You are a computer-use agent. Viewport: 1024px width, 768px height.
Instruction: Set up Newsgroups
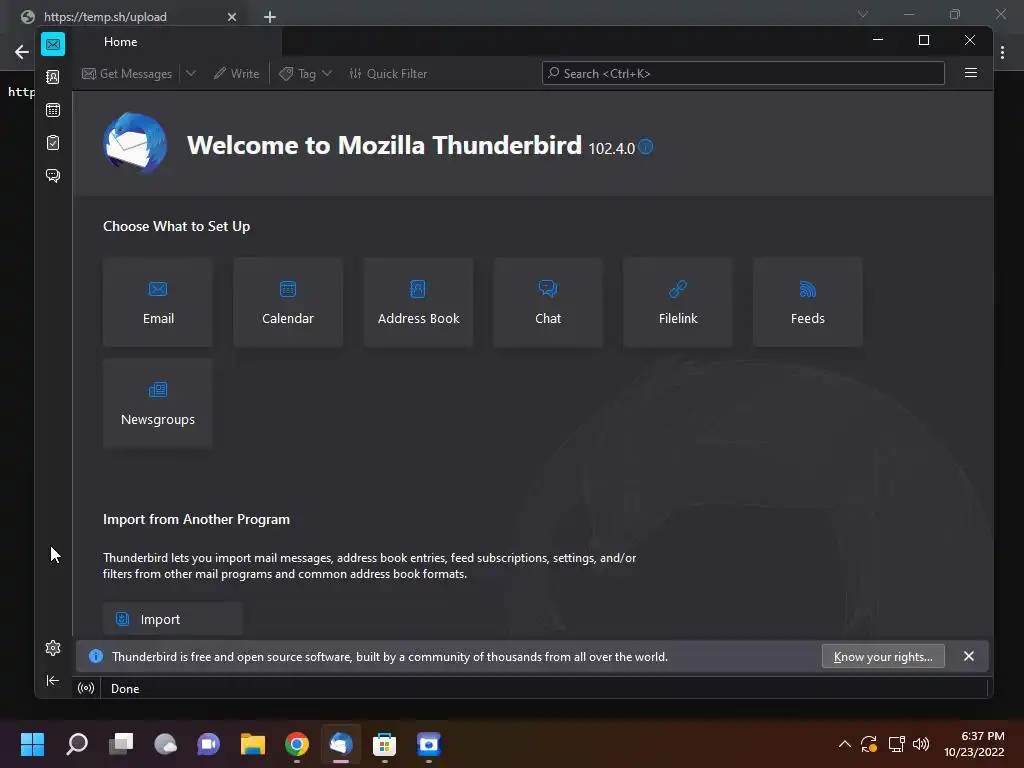click(158, 403)
